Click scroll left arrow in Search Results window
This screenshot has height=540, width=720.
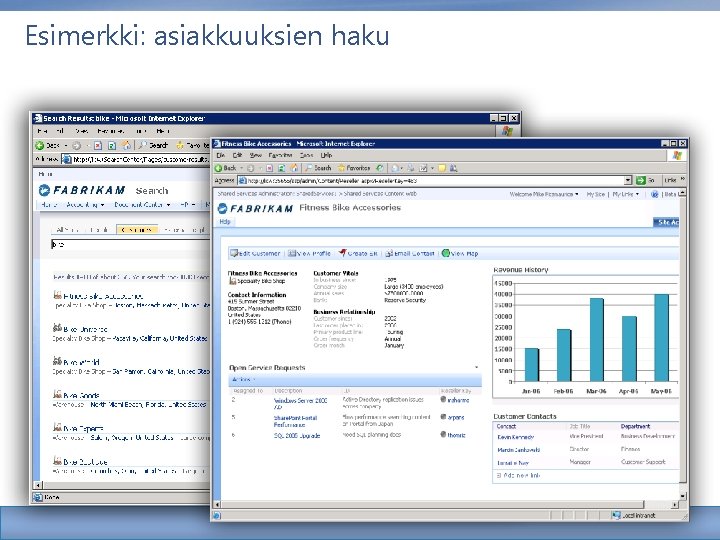click(38, 485)
